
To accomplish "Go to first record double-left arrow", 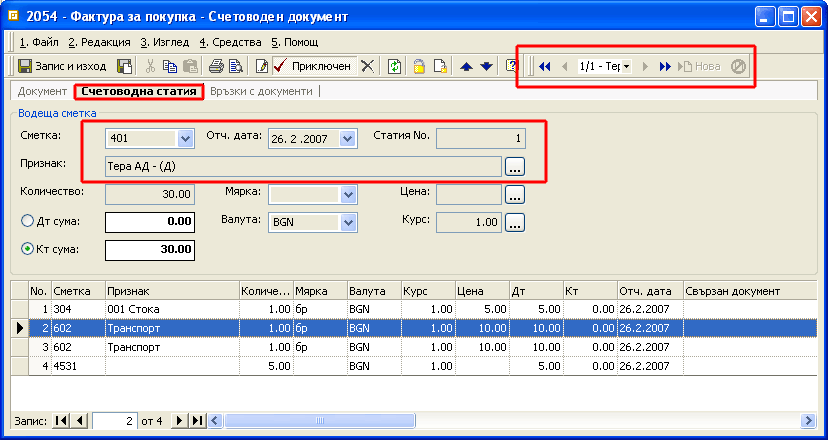I will [x=544, y=67].
